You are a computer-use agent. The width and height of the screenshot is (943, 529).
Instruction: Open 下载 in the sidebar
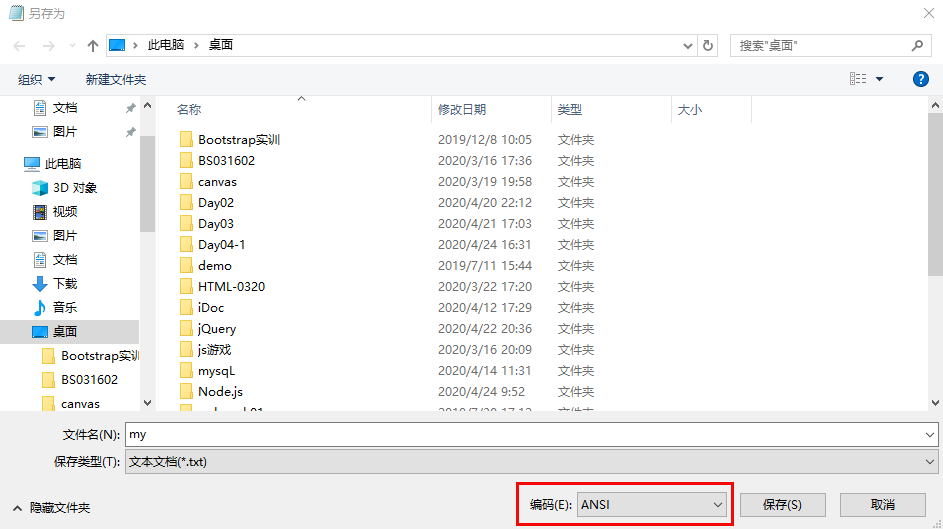pos(64,284)
